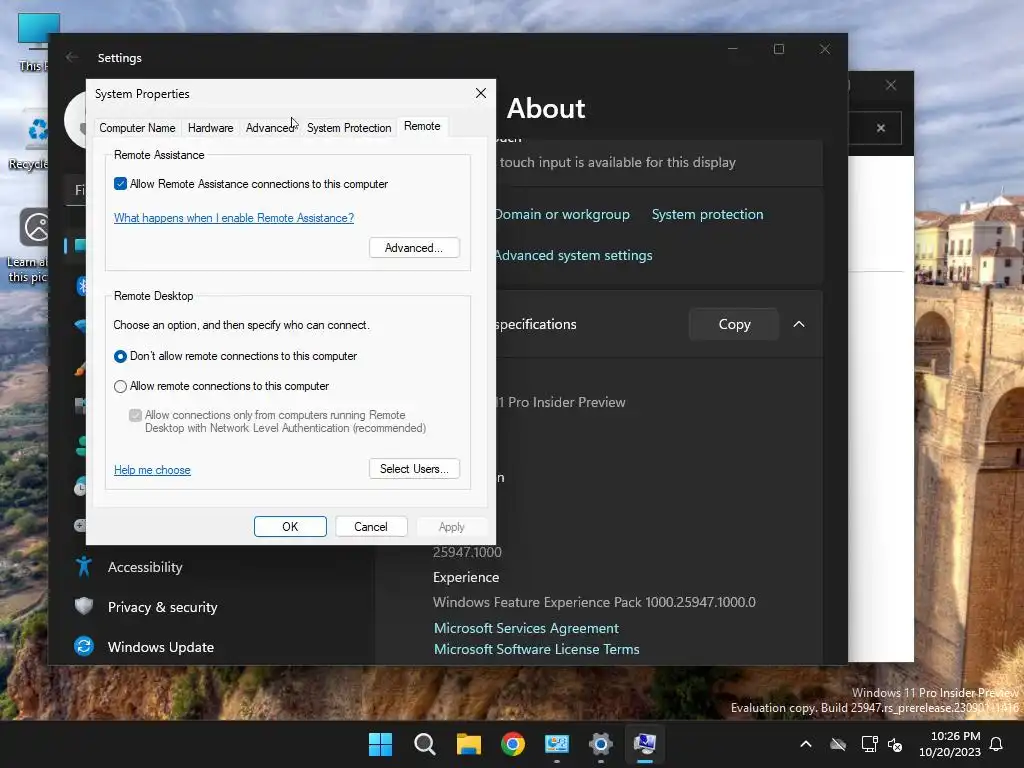Open the Windows Start menu
Viewport: 1024px width, 768px height.
click(x=380, y=744)
